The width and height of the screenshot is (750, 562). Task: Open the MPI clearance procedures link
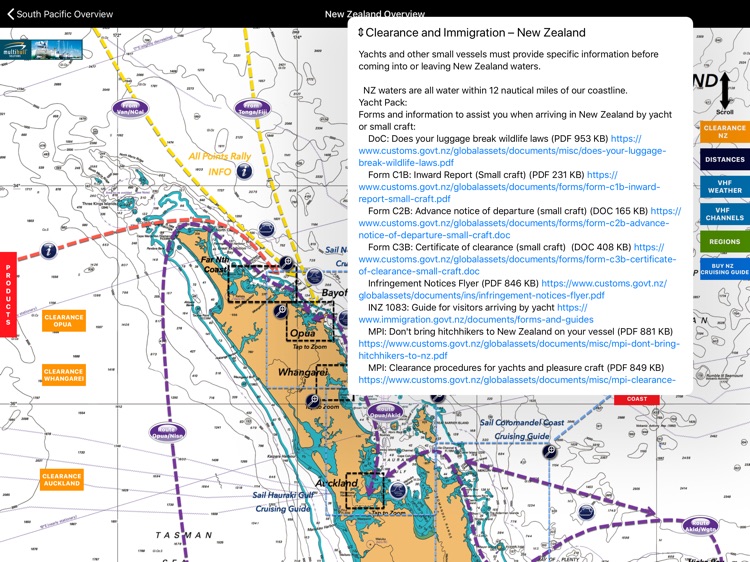(517, 380)
